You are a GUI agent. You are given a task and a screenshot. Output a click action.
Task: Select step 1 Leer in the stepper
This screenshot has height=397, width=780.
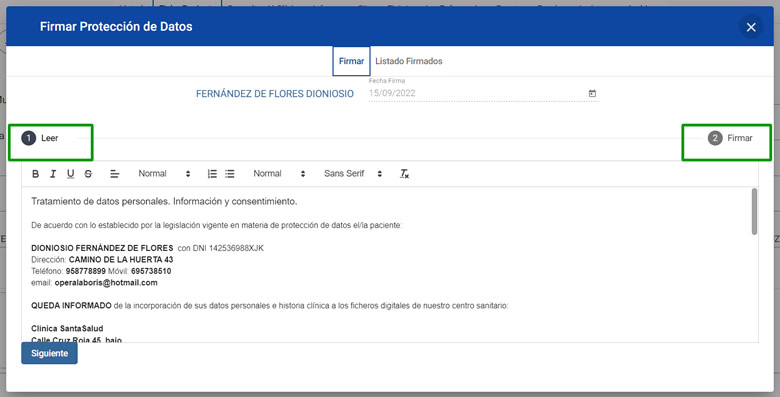40,138
